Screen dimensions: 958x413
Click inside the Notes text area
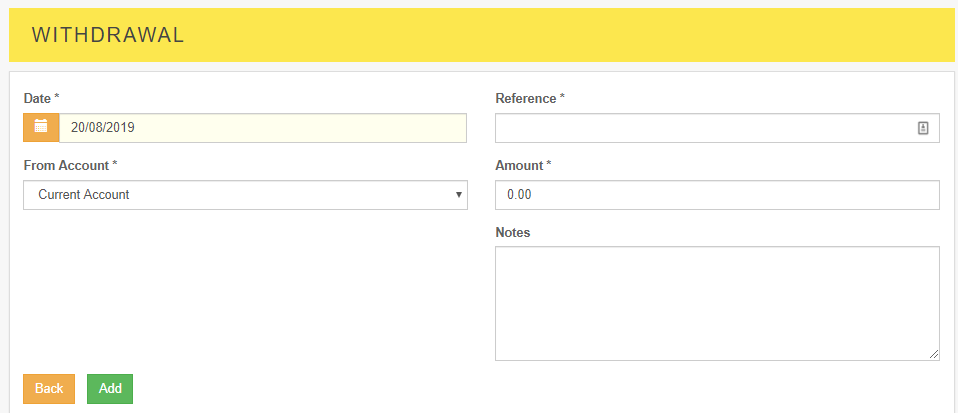click(x=717, y=303)
